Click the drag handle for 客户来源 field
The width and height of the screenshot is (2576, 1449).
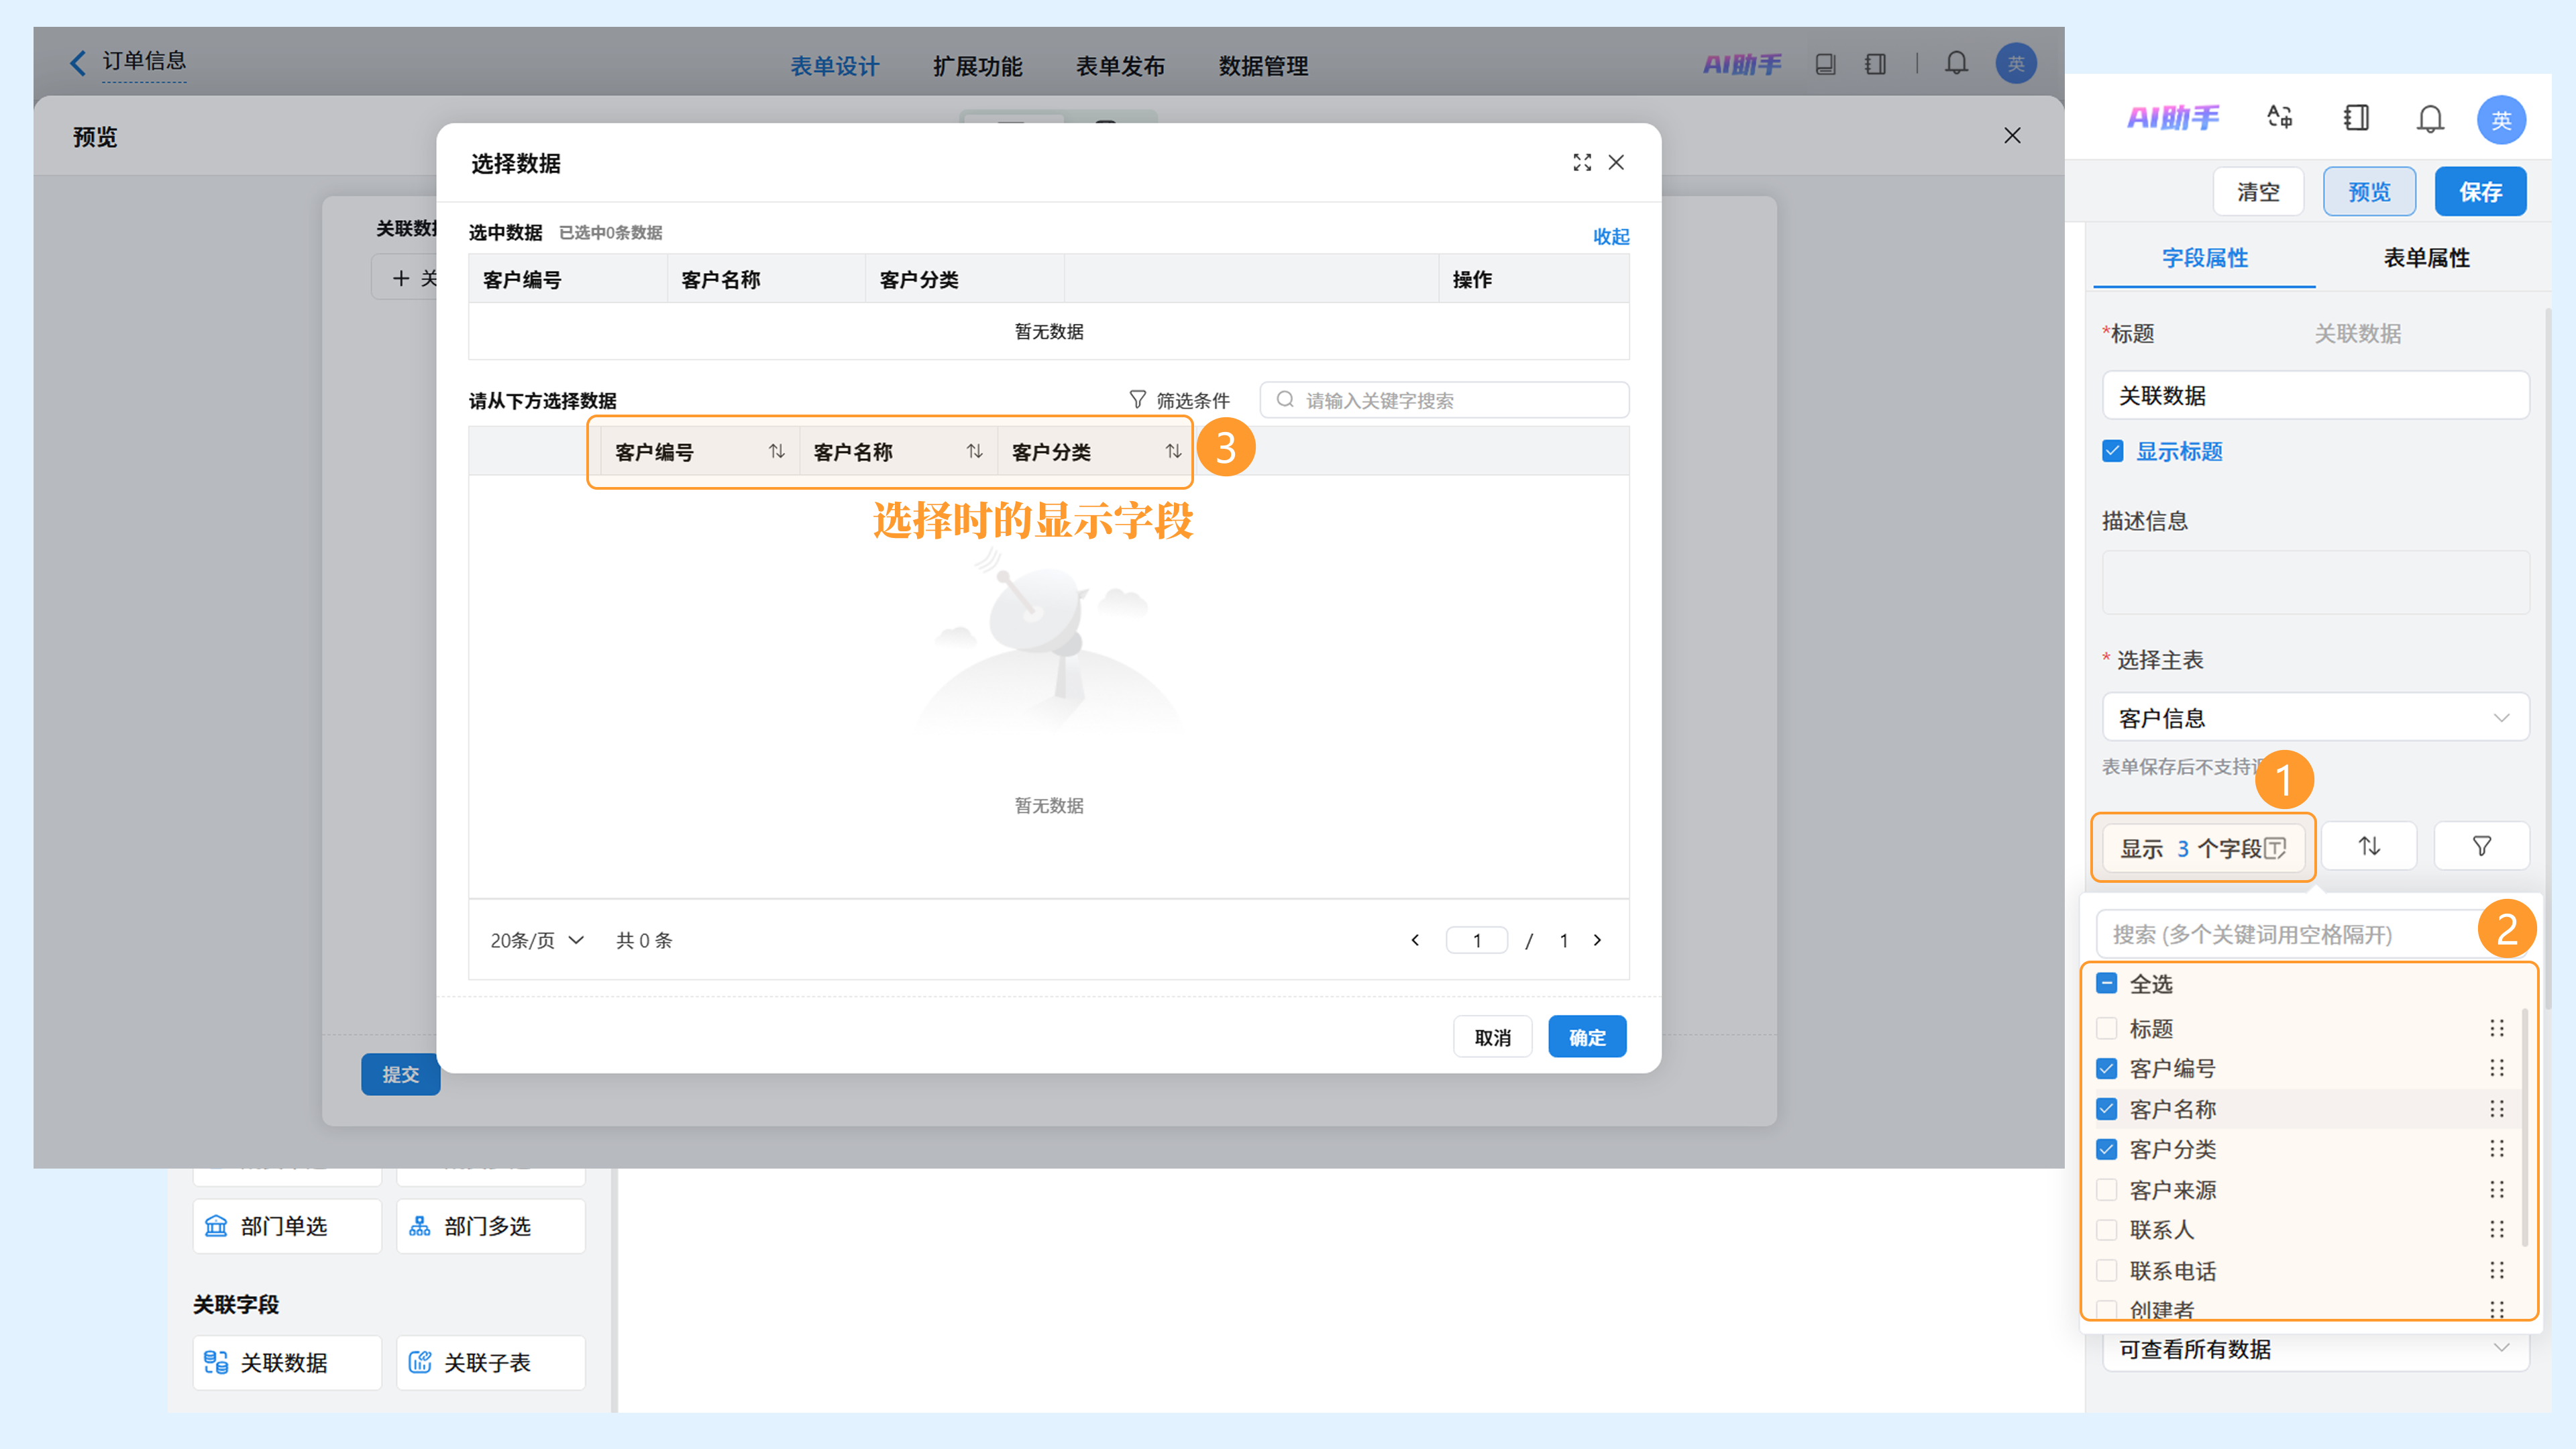click(x=2497, y=1190)
